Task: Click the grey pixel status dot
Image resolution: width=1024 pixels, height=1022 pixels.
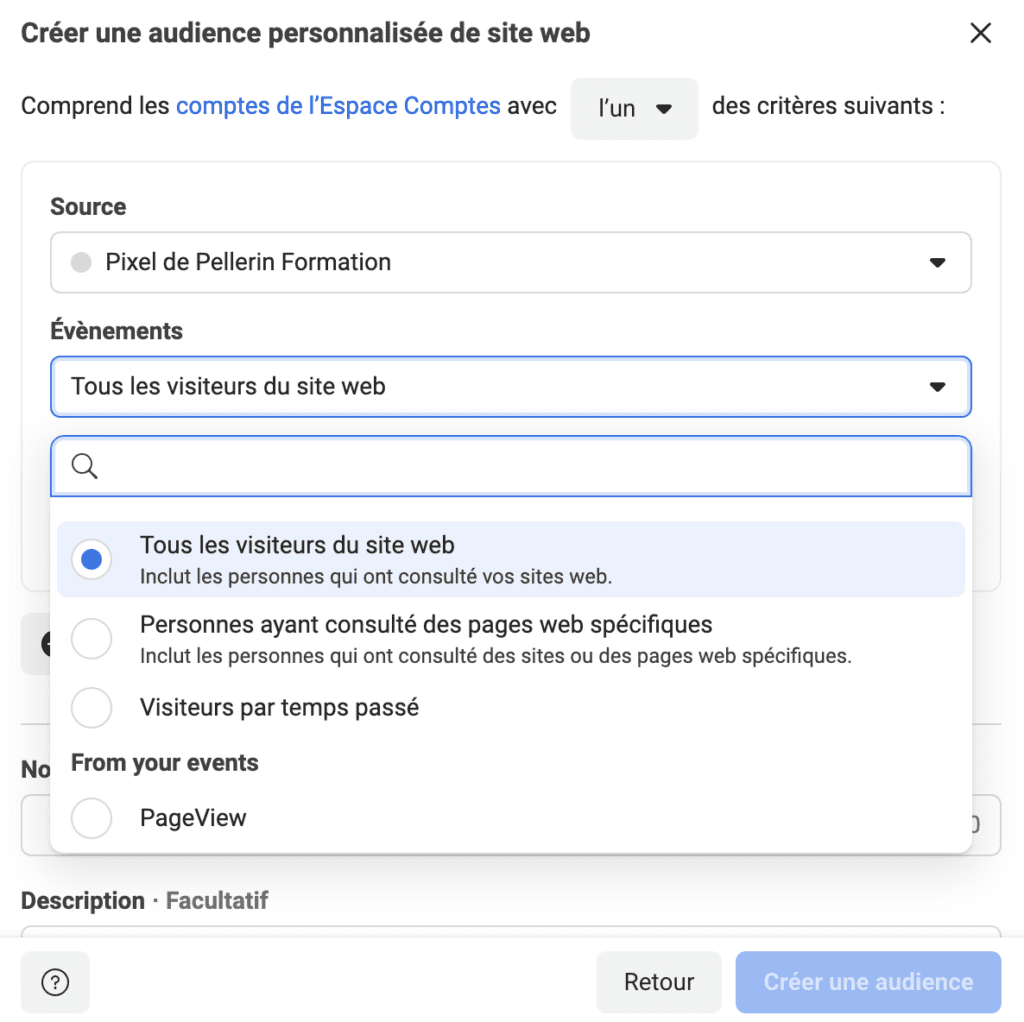Action: tap(81, 263)
